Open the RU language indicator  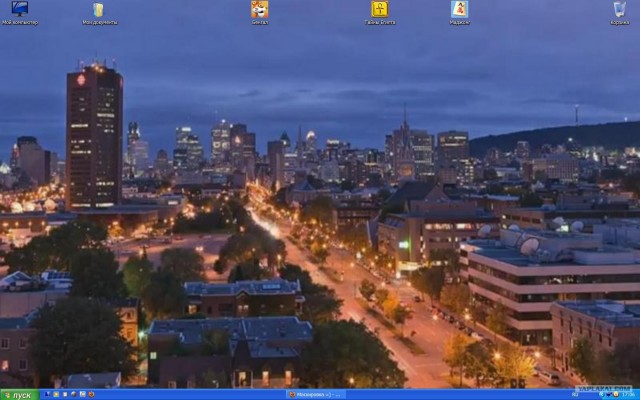(x=575, y=394)
